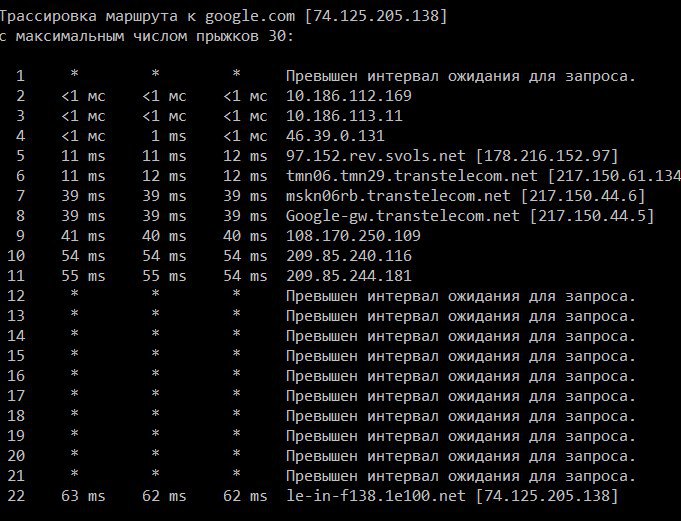The width and height of the screenshot is (681, 521).
Task: Click the final hostname le-in-f138.1e100.net
Action: [x=369, y=496]
